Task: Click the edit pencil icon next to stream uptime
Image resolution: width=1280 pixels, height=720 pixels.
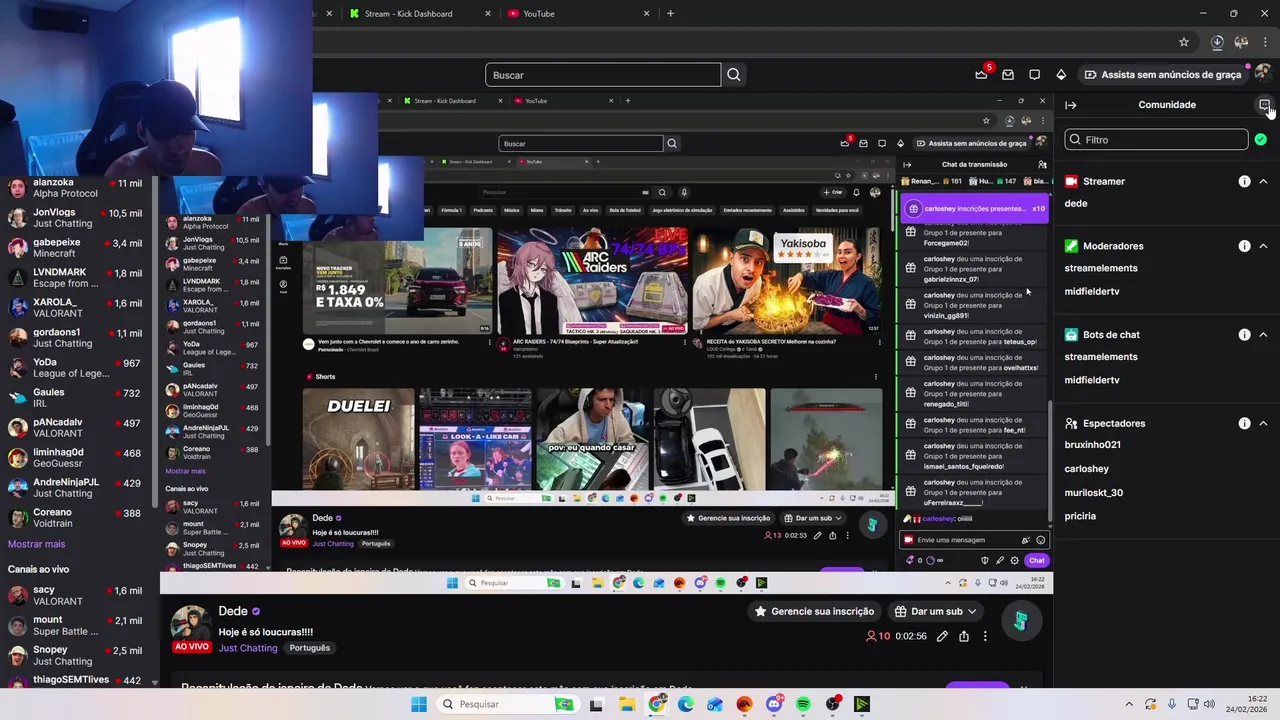Action: tap(942, 636)
